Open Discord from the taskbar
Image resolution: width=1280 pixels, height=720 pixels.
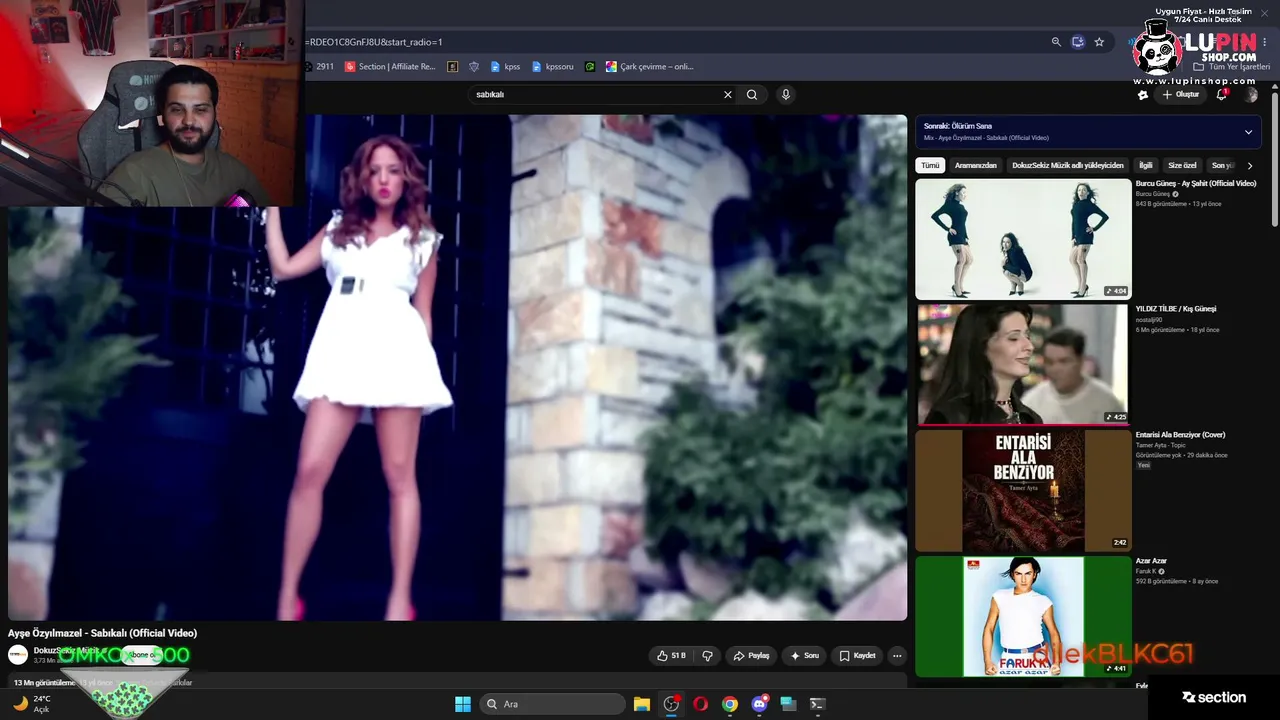(759, 704)
